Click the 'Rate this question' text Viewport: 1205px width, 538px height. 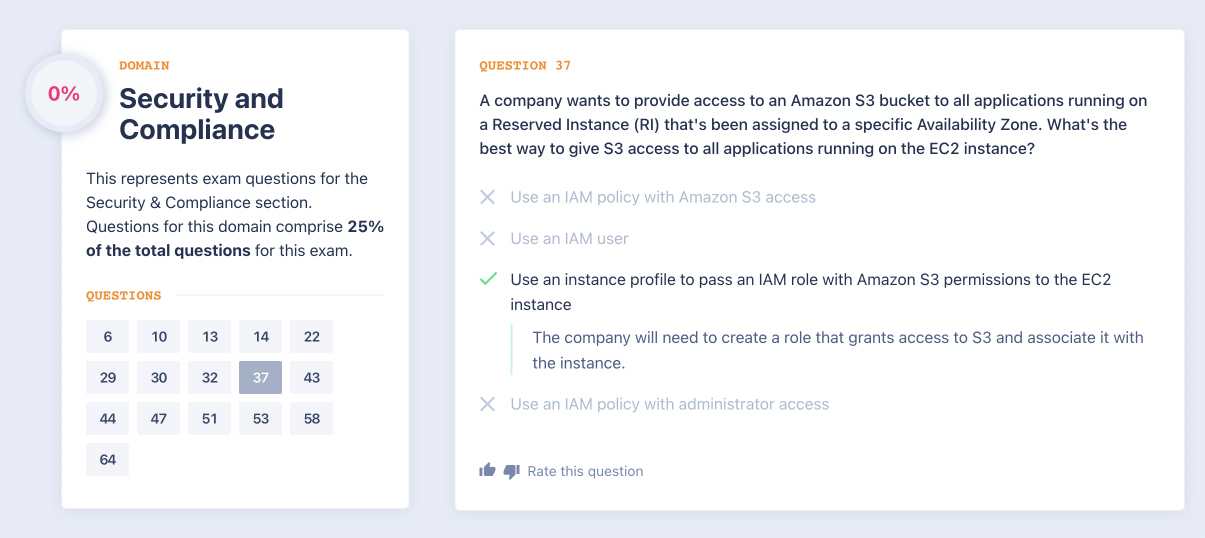click(585, 471)
